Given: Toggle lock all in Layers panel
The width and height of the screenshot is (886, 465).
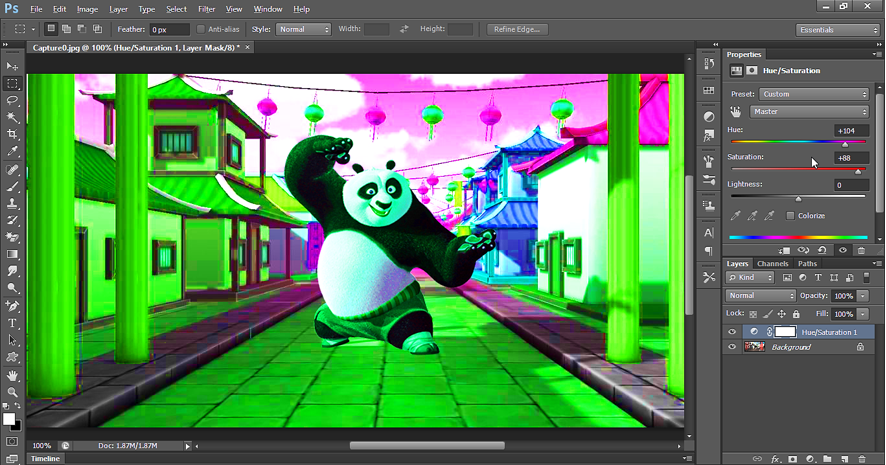Looking at the screenshot, I should click(796, 314).
